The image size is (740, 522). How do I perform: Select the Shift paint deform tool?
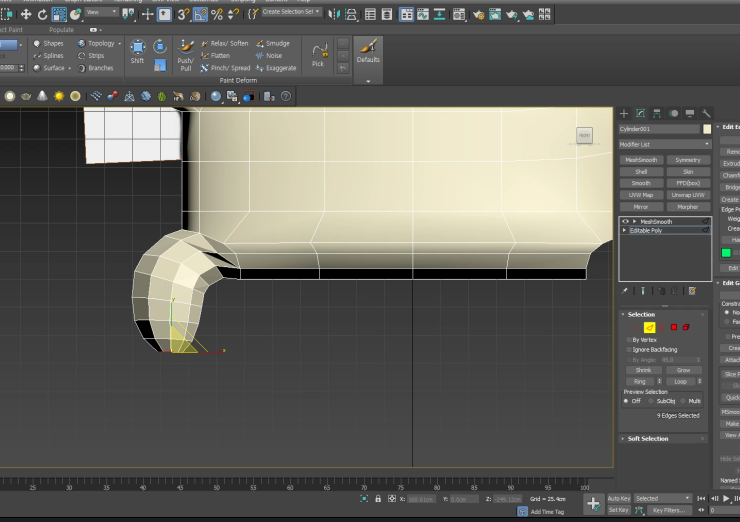point(137,52)
